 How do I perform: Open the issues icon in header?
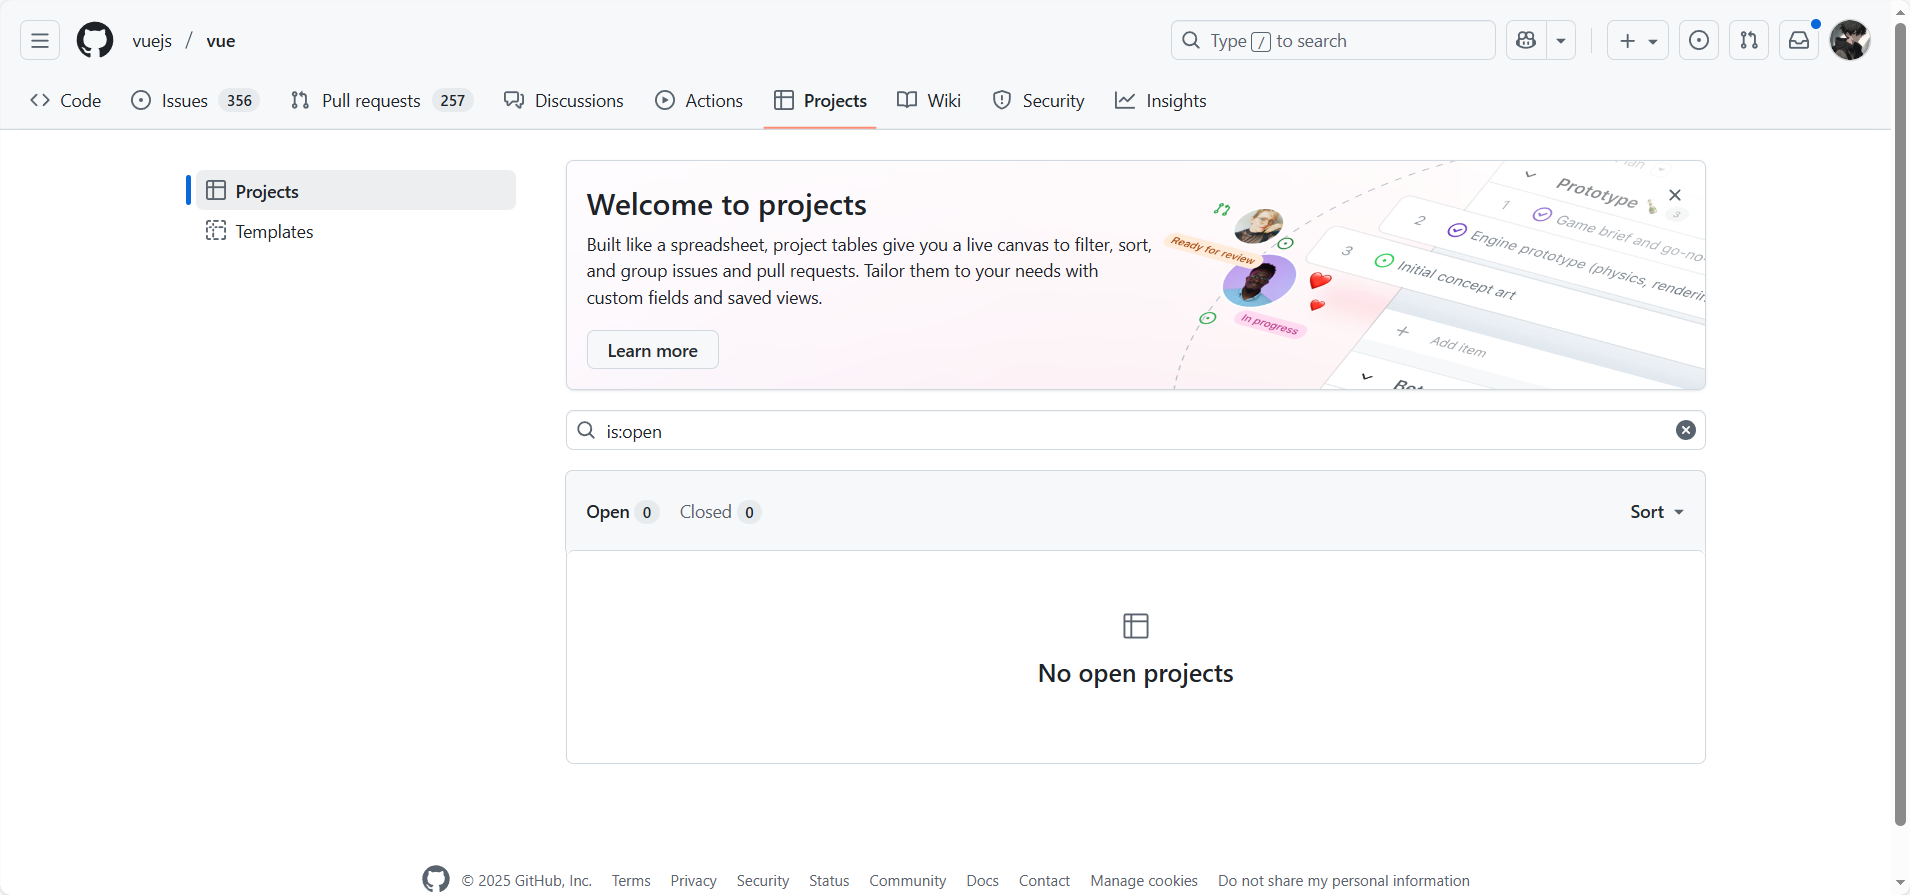click(x=1698, y=41)
